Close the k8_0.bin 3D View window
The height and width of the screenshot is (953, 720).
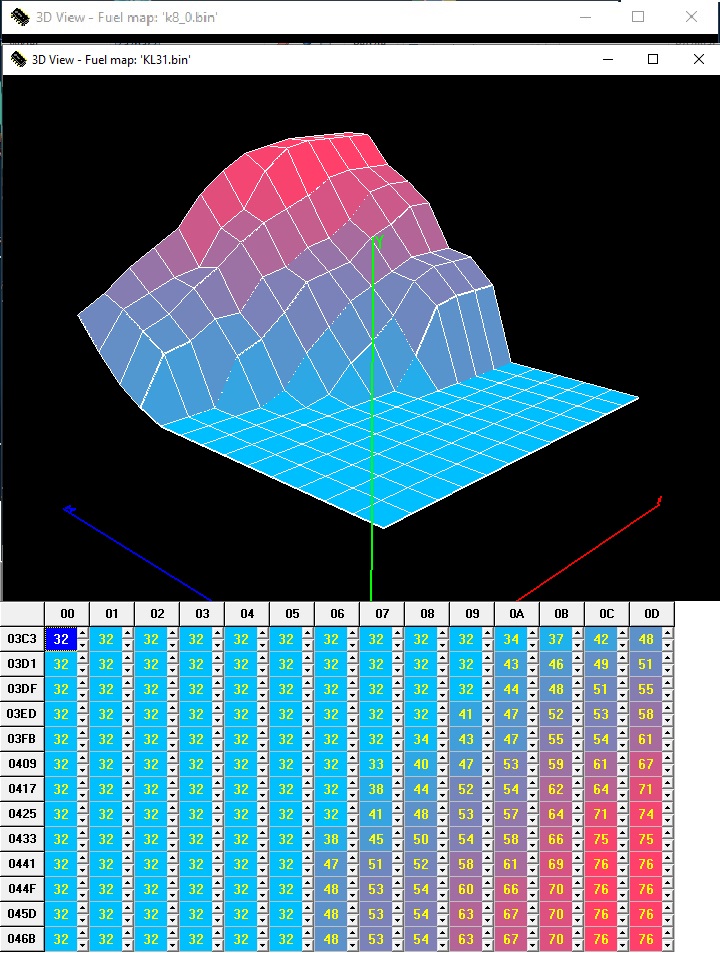(x=691, y=17)
